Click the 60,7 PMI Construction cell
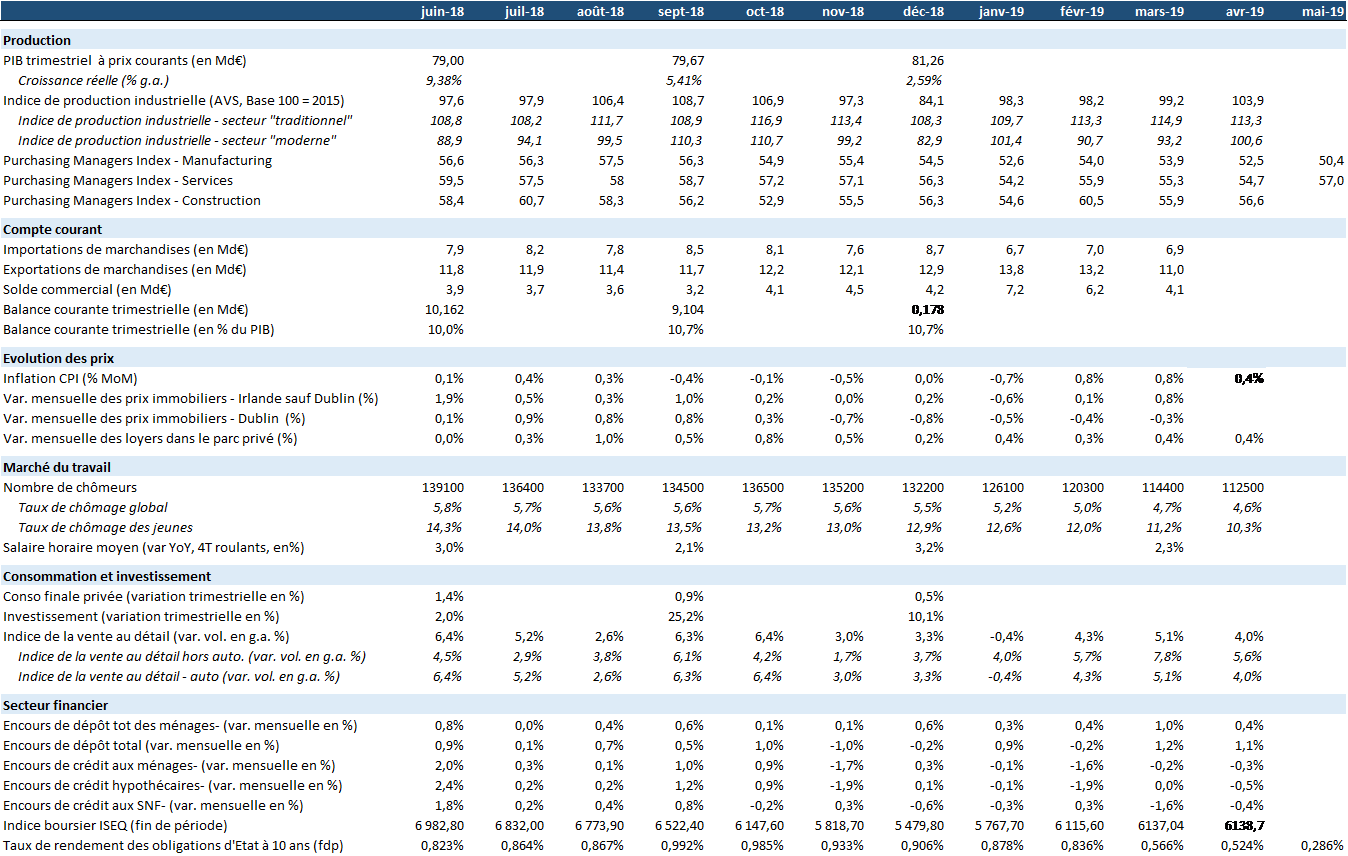This screenshot has height=856, width=1348. click(531, 201)
